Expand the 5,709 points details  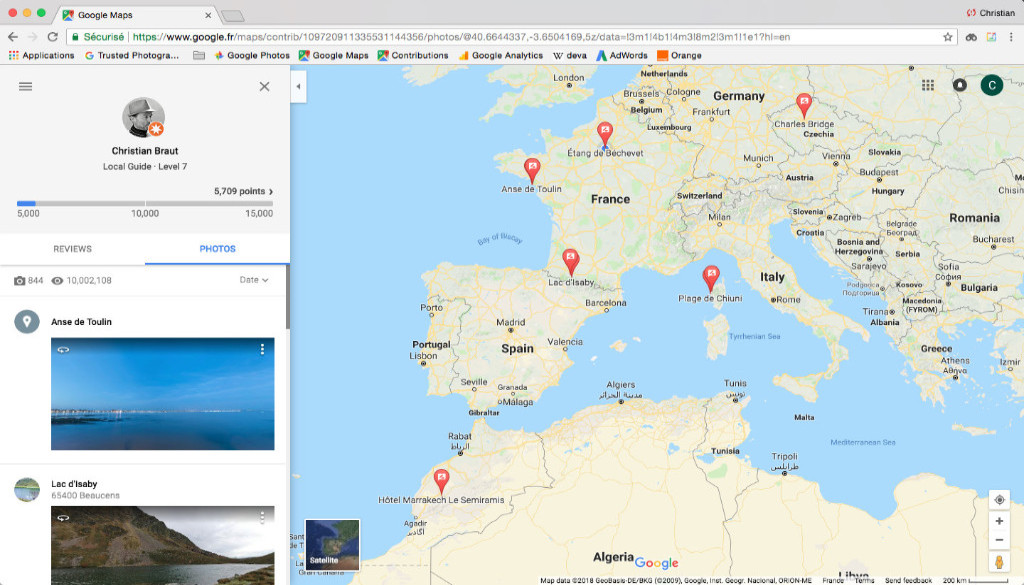(243, 191)
